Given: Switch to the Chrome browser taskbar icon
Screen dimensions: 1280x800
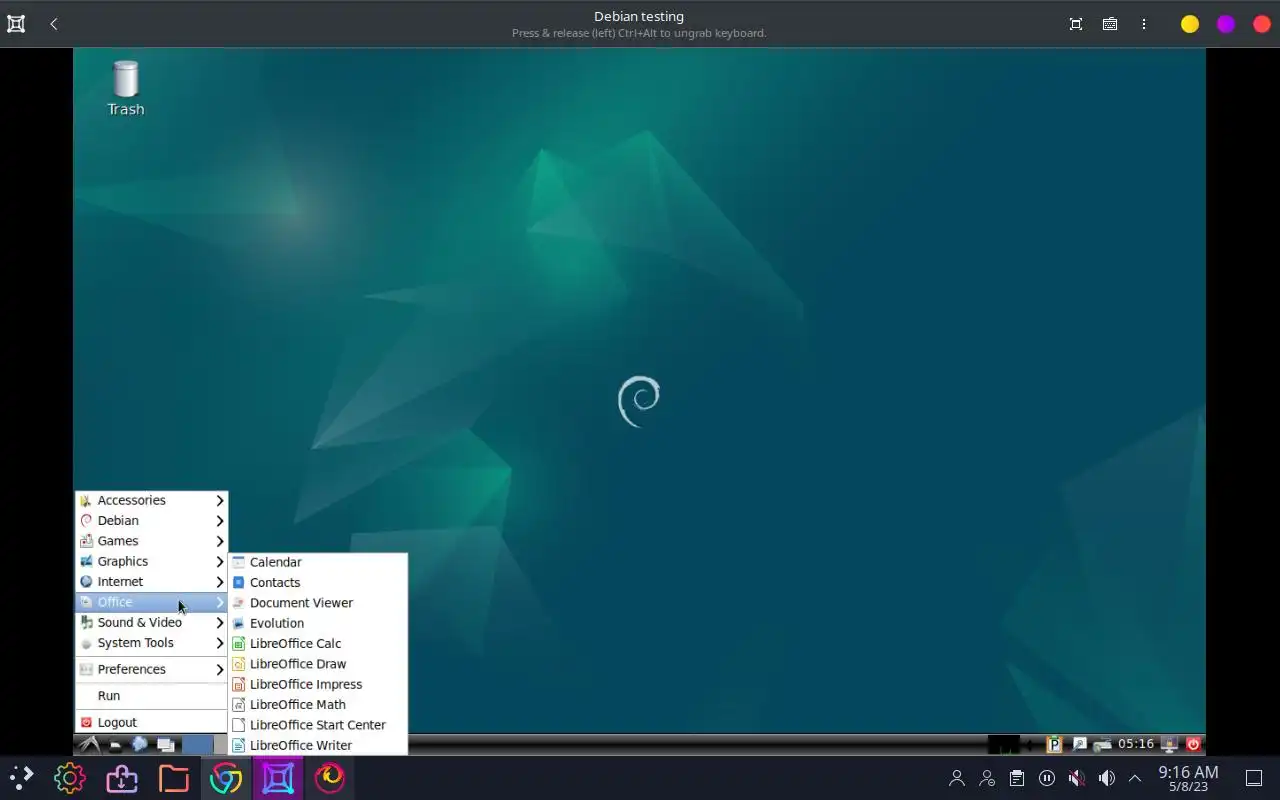Looking at the screenshot, I should coord(226,778).
